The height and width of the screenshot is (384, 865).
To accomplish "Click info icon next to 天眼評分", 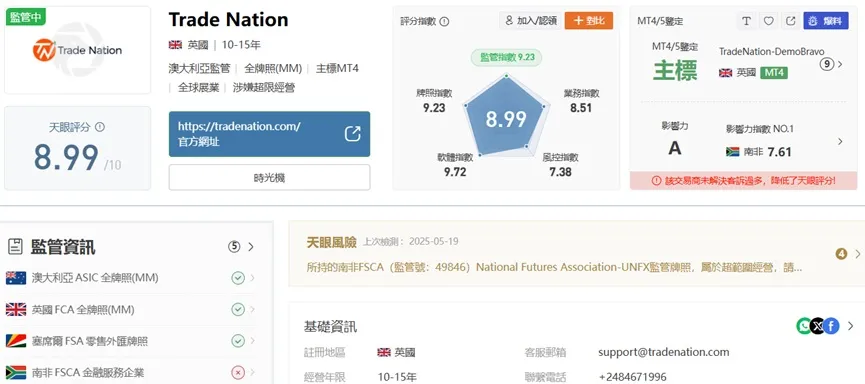I will (x=100, y=127).
